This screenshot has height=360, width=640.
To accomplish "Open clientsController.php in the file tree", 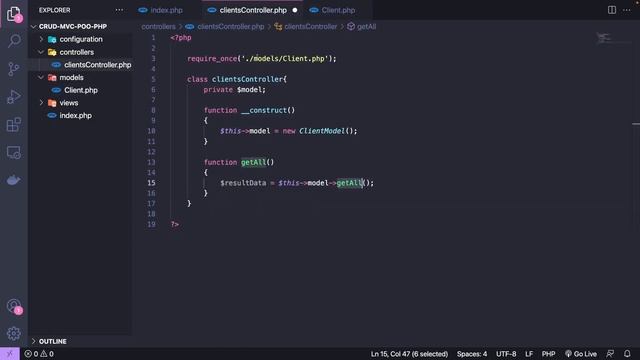I will (98, 65).
